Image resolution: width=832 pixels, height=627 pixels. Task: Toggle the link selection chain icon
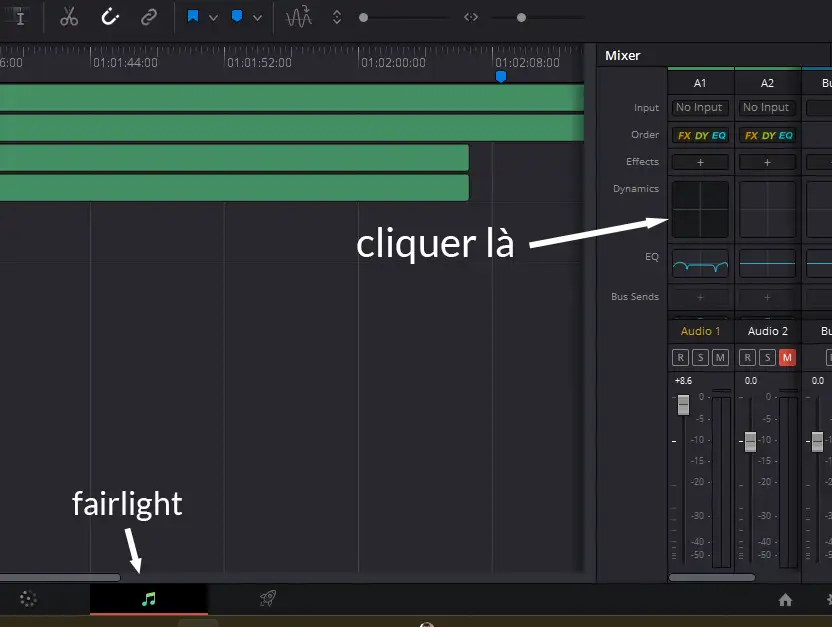tap(149, 17)
